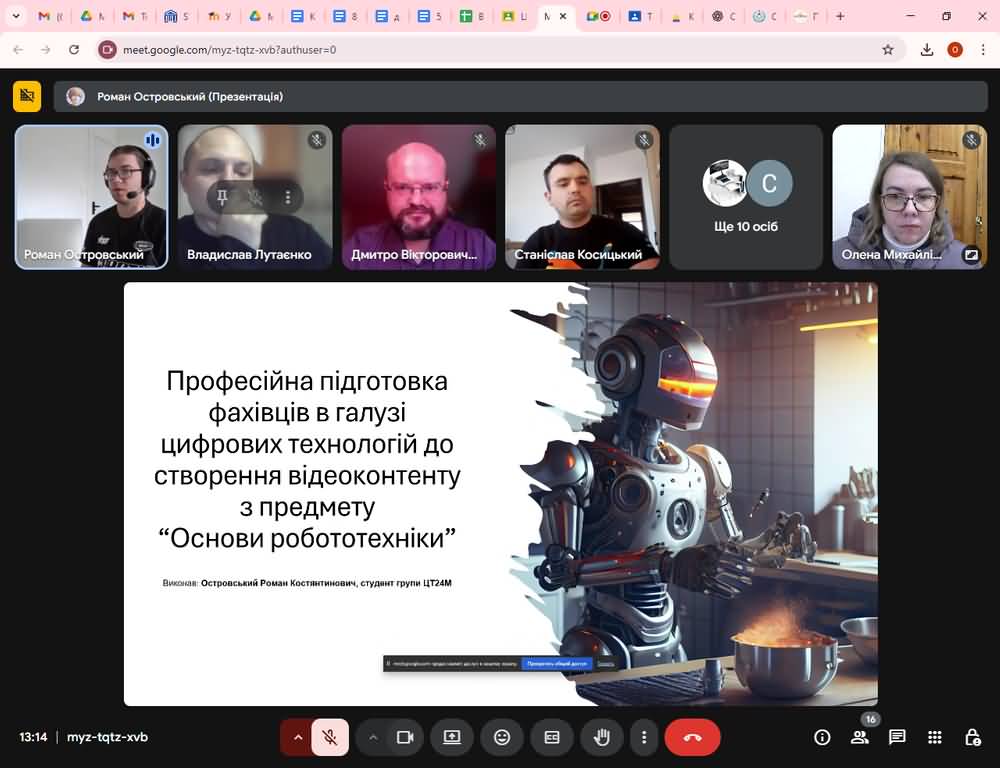
Task: Click the 'Ще 10 осіб' tile
Action: 746,197
